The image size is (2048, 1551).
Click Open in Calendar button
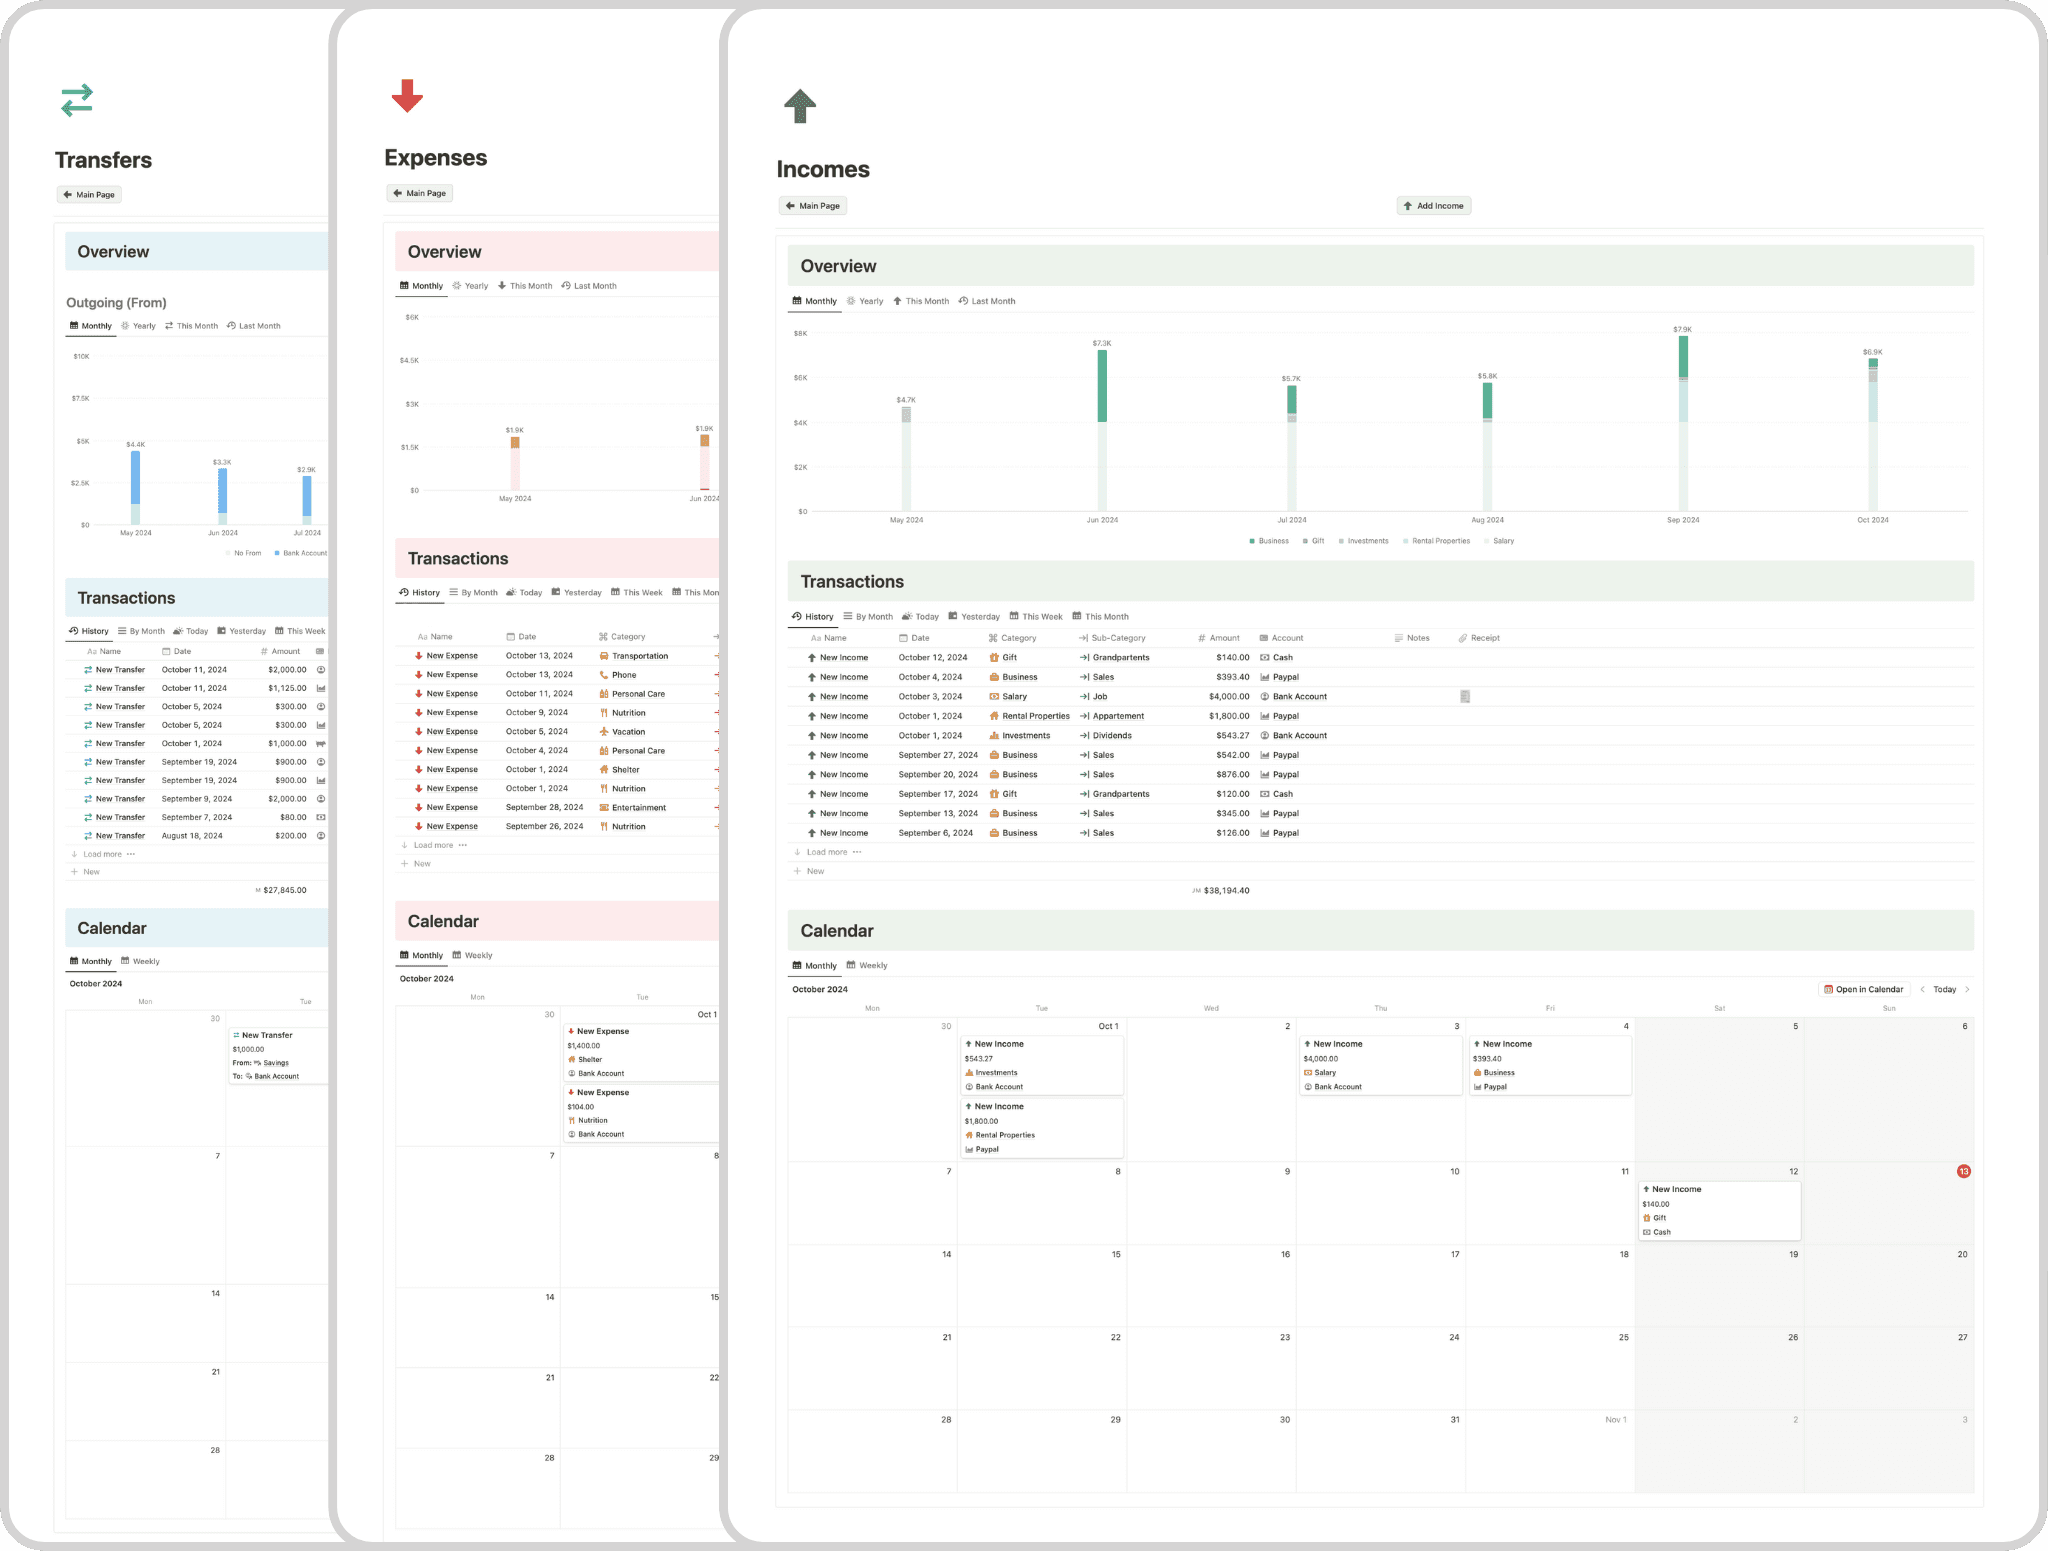tap(1863, 990)
